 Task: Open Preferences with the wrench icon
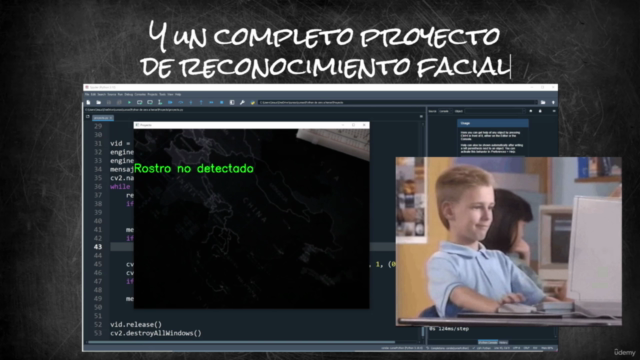242,102
